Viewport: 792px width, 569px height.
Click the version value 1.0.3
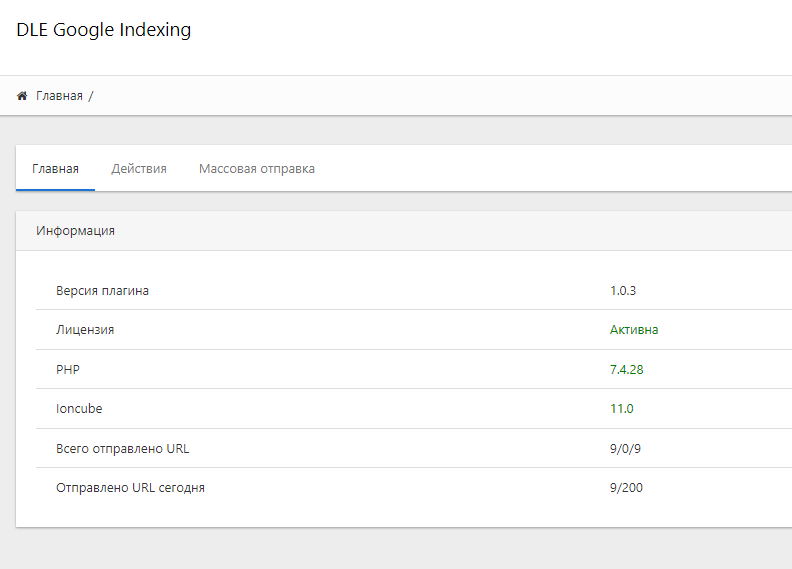[x=623, y=291]
